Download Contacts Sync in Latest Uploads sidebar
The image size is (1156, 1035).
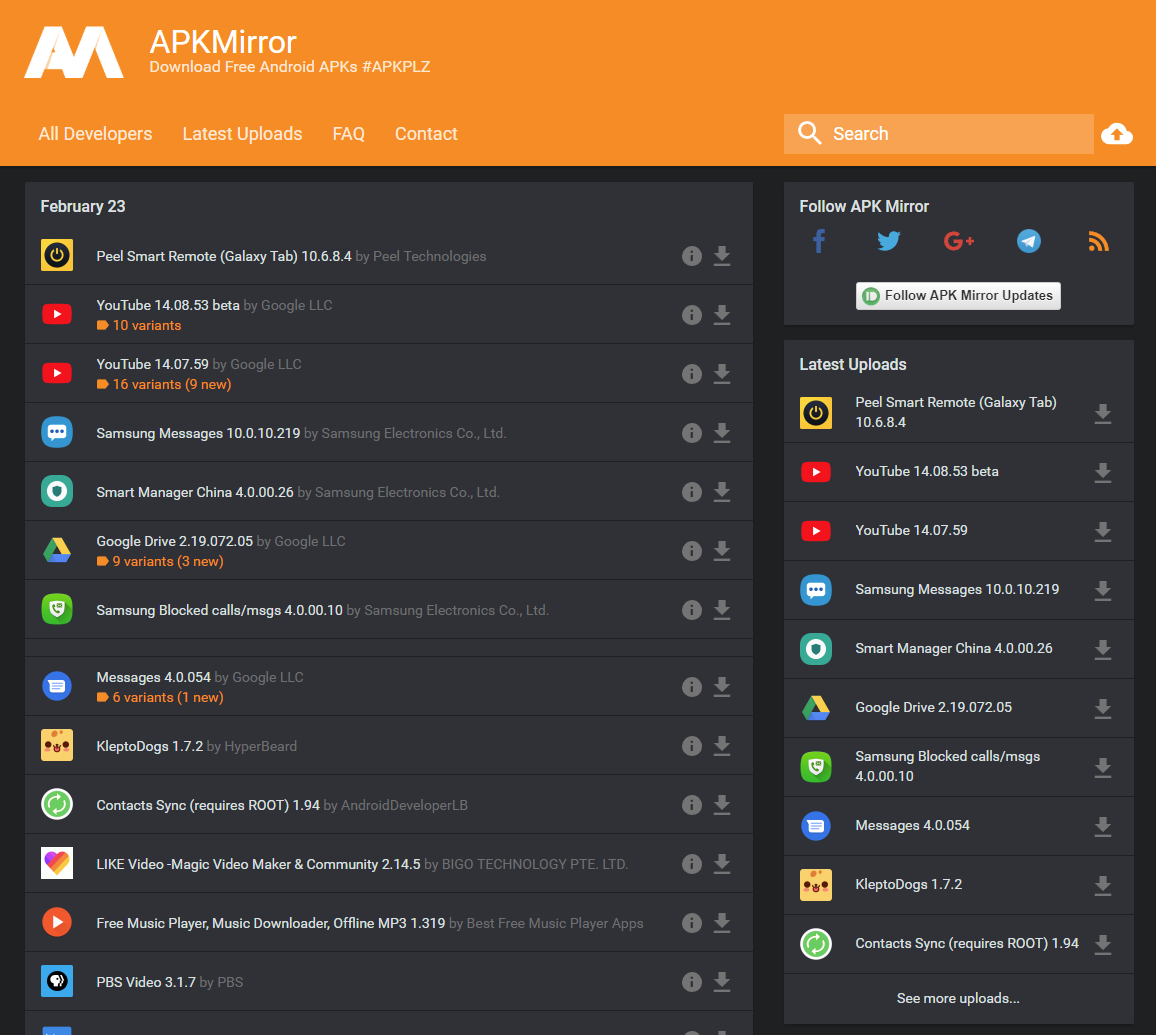tap(1102, 944)
